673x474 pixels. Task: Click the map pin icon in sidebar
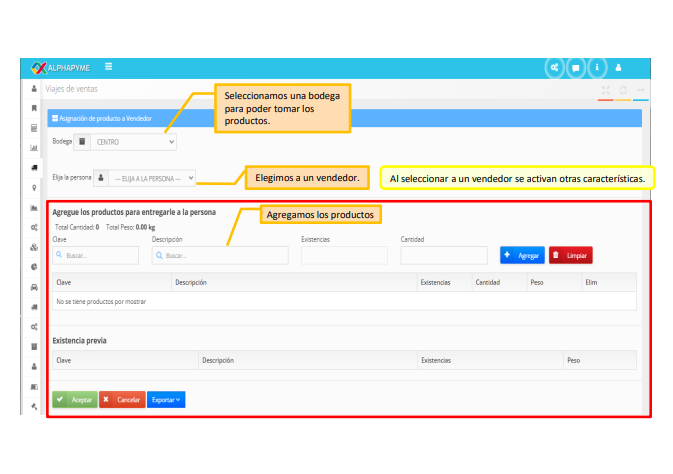[x=34, y=187]
